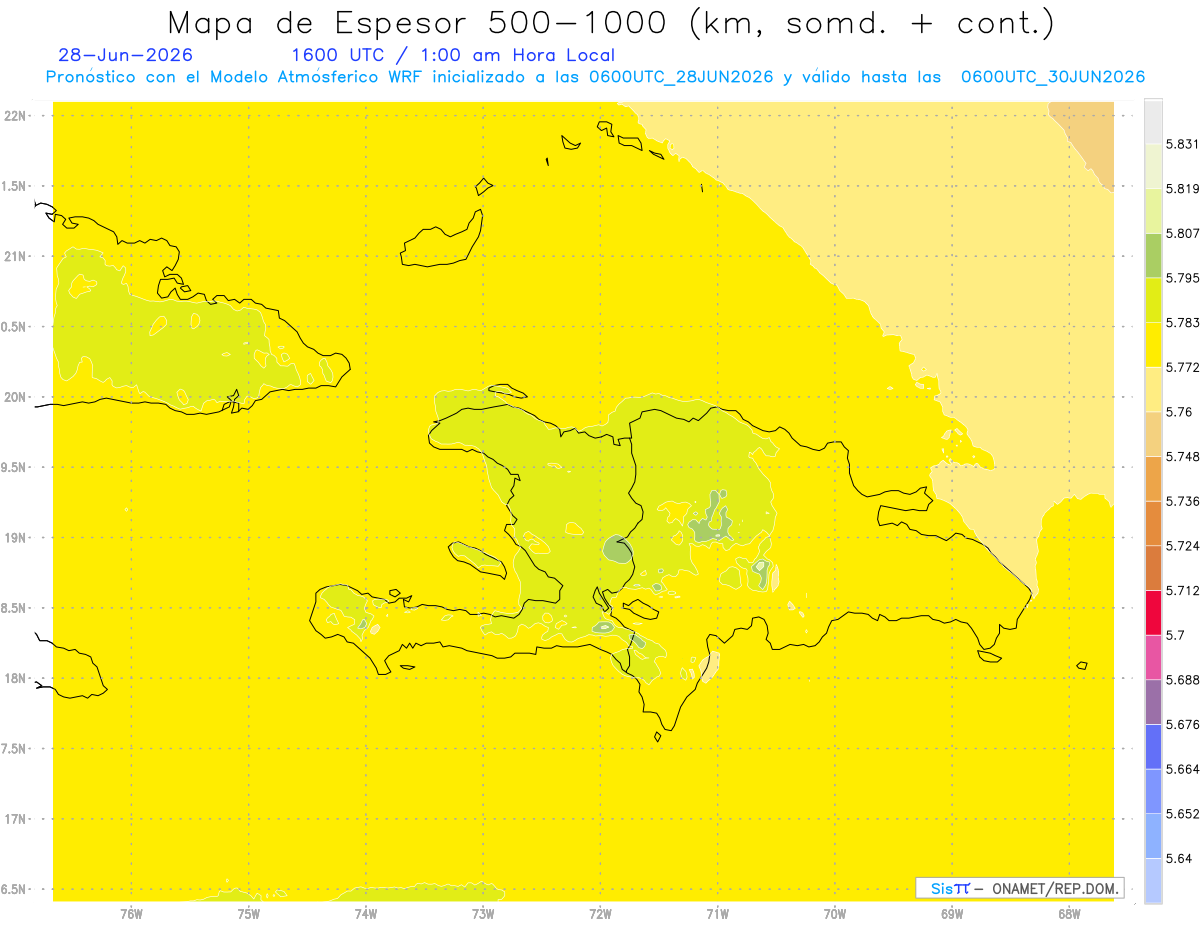
Task: Select the pink legend swatch between 5.688 and 5.7
Action: pos(1153,657)
